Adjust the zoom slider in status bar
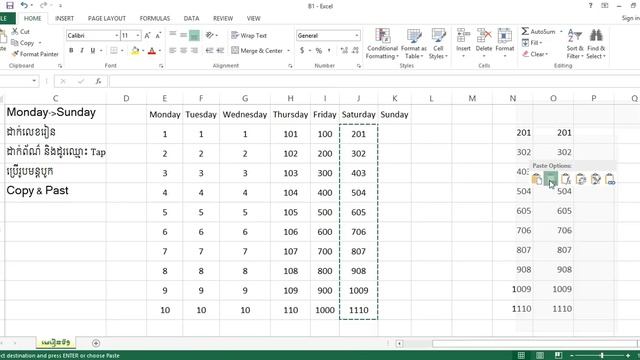Screen dimensions: 640x360 (x=602, y=356)
